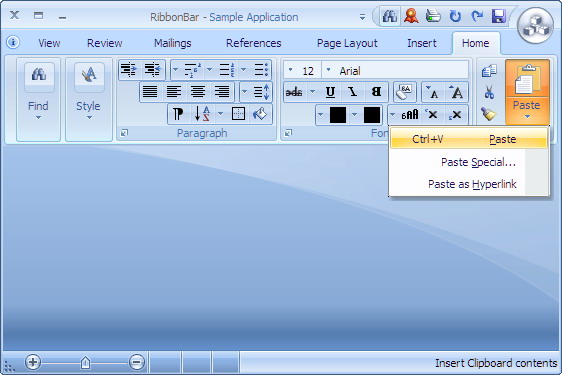Screen dimensions: 562x375
Task: Click the zoom minus button in status bar
Action: pos(137,362)
